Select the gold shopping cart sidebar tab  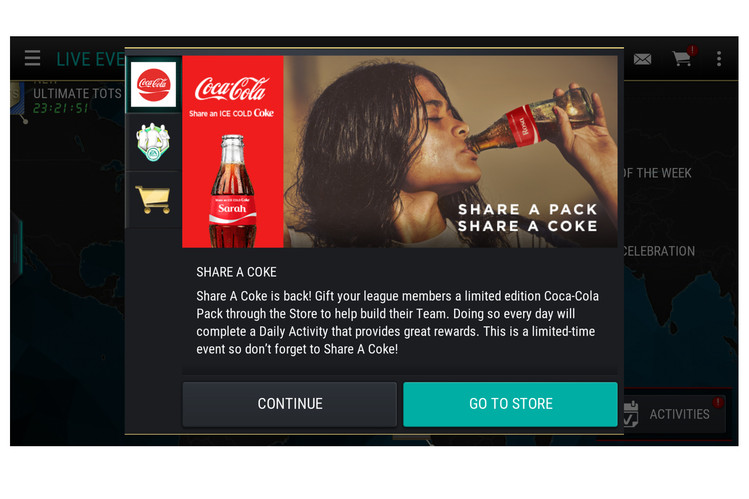[153, 200]
